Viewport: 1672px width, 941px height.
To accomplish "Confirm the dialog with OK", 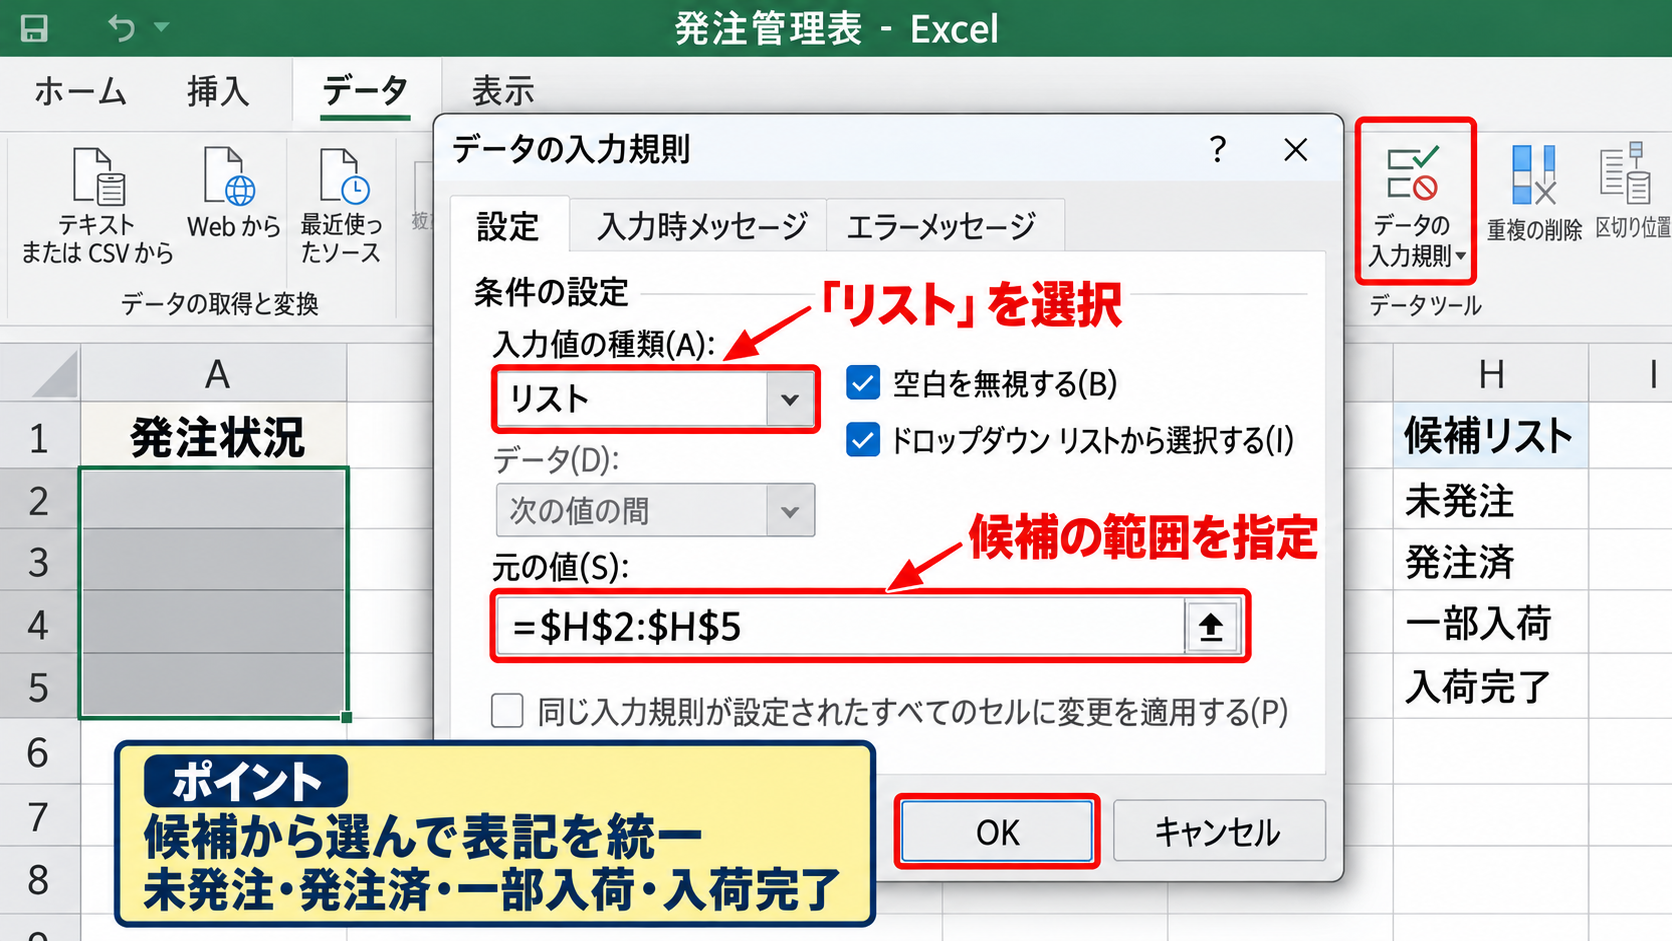I will coord(997,832).
